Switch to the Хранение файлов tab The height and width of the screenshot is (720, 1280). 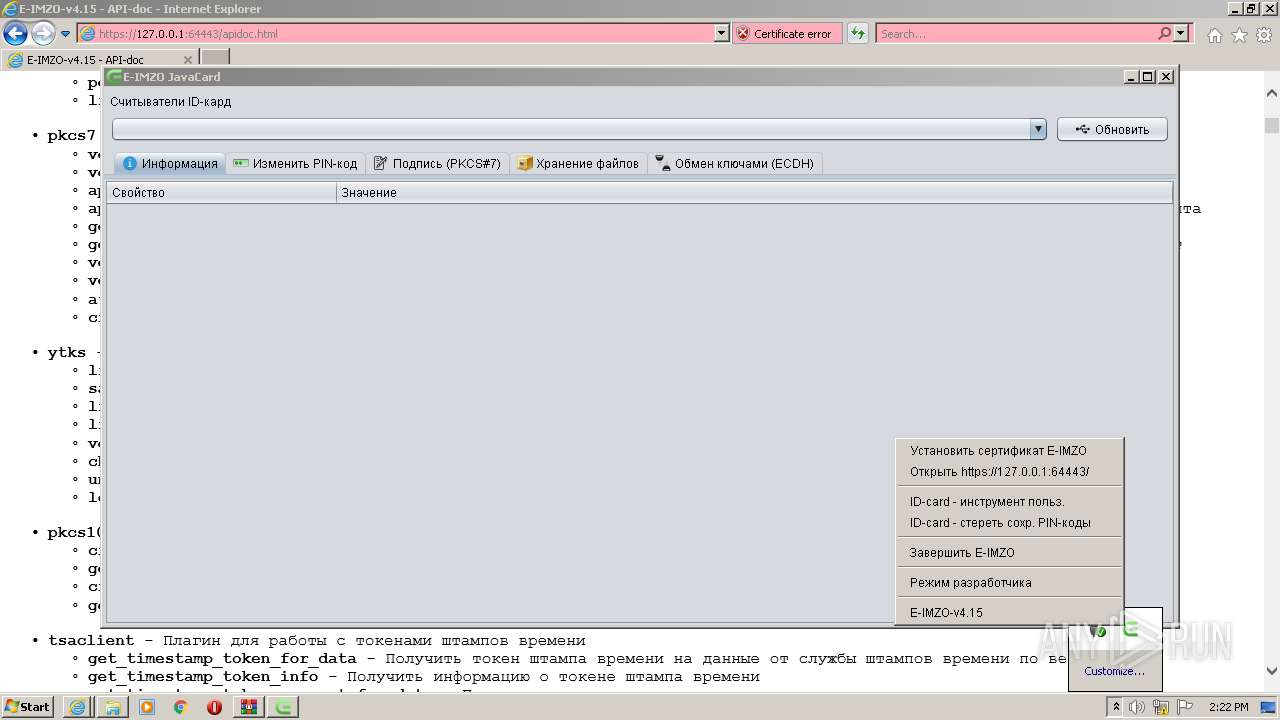coord(578,164)
